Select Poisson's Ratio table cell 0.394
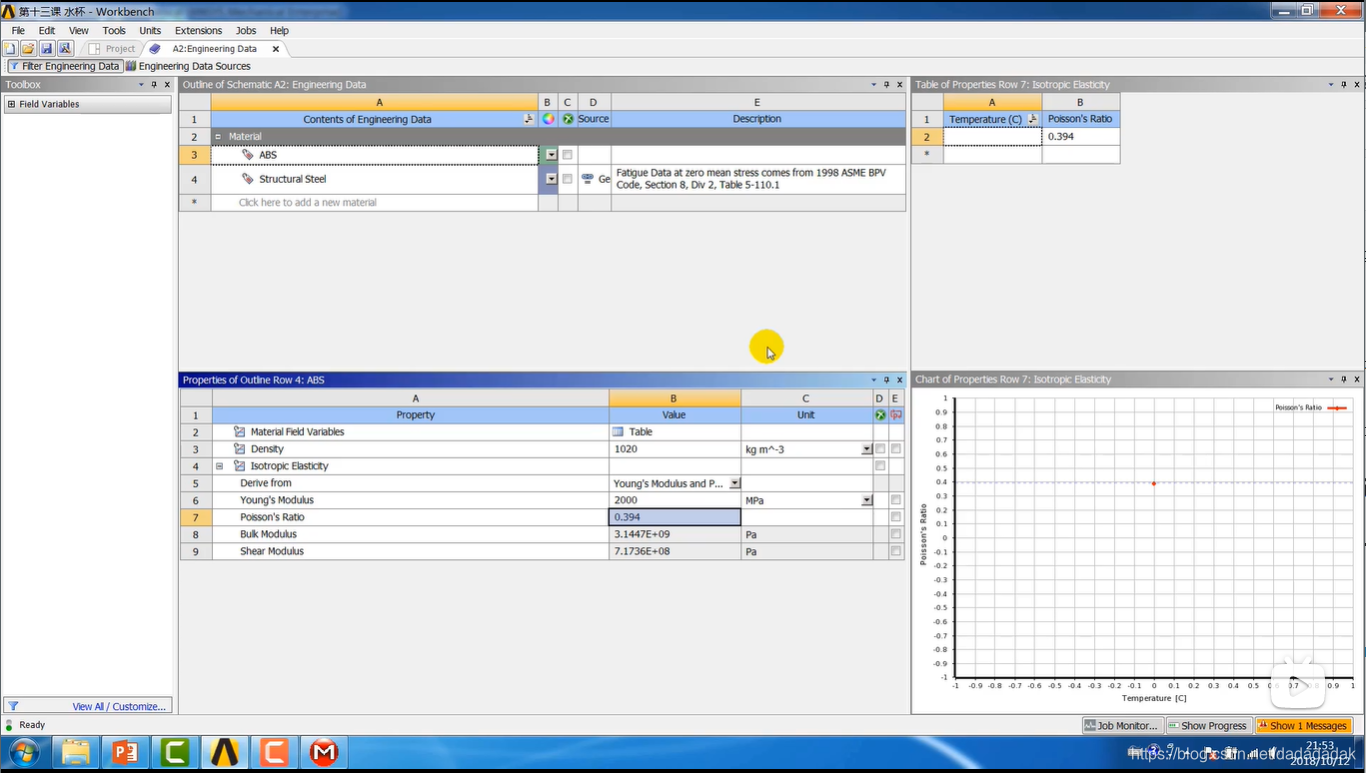 coord(1081,136)
